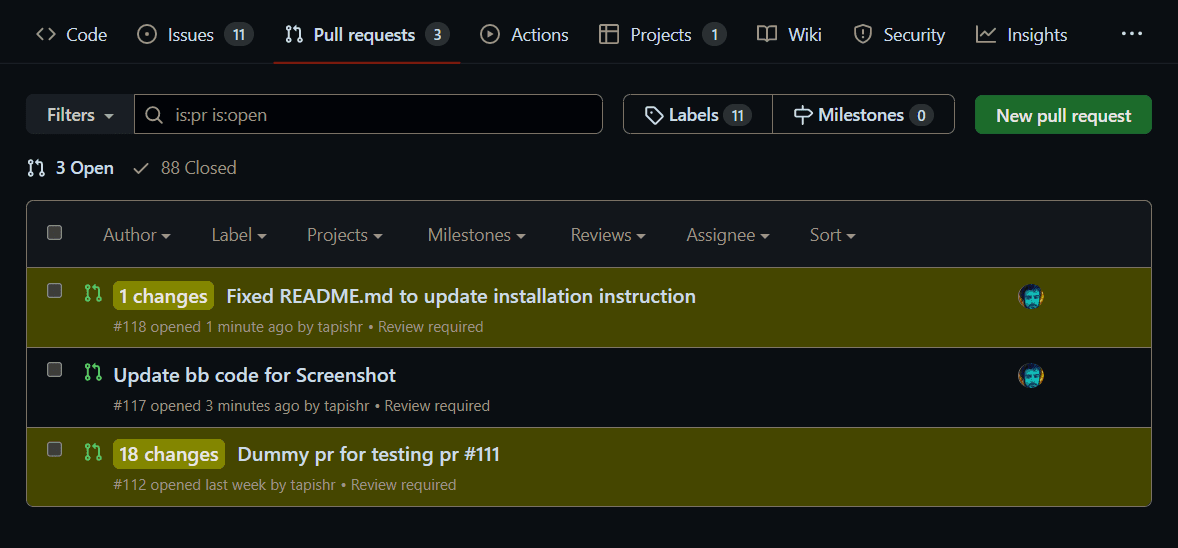Open the 88 Closed pull requests link
The width and height of the screenshot is (1178, 548).
pos(186,168)
